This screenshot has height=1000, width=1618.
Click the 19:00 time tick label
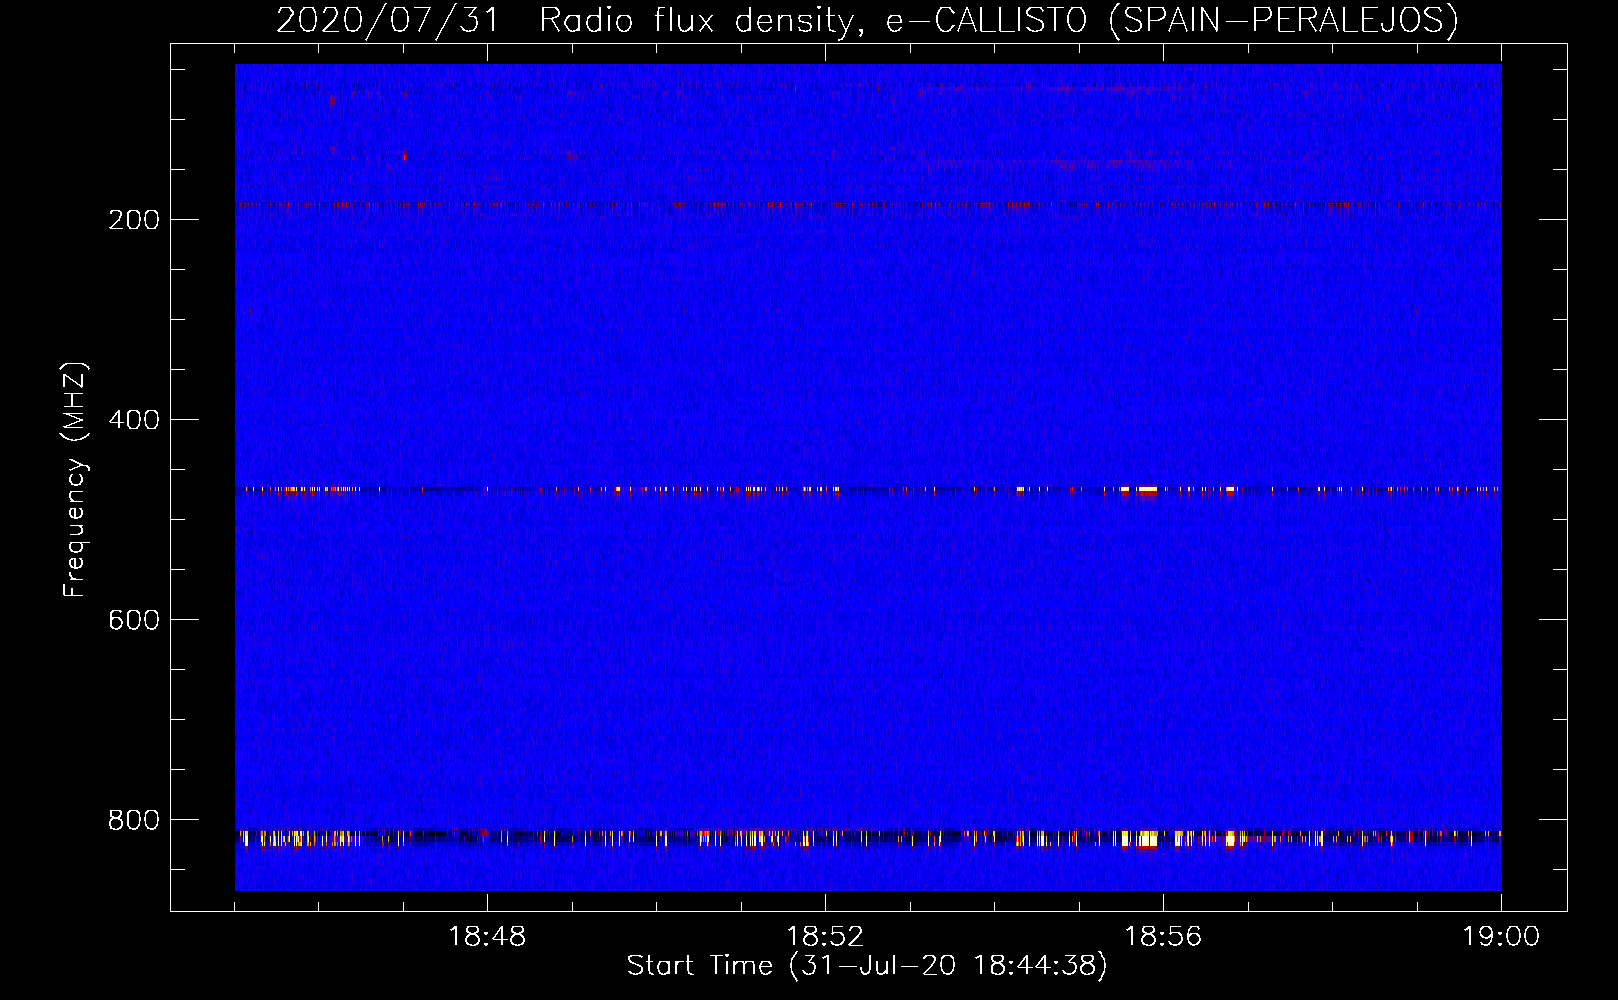(x=1501, y=937)
